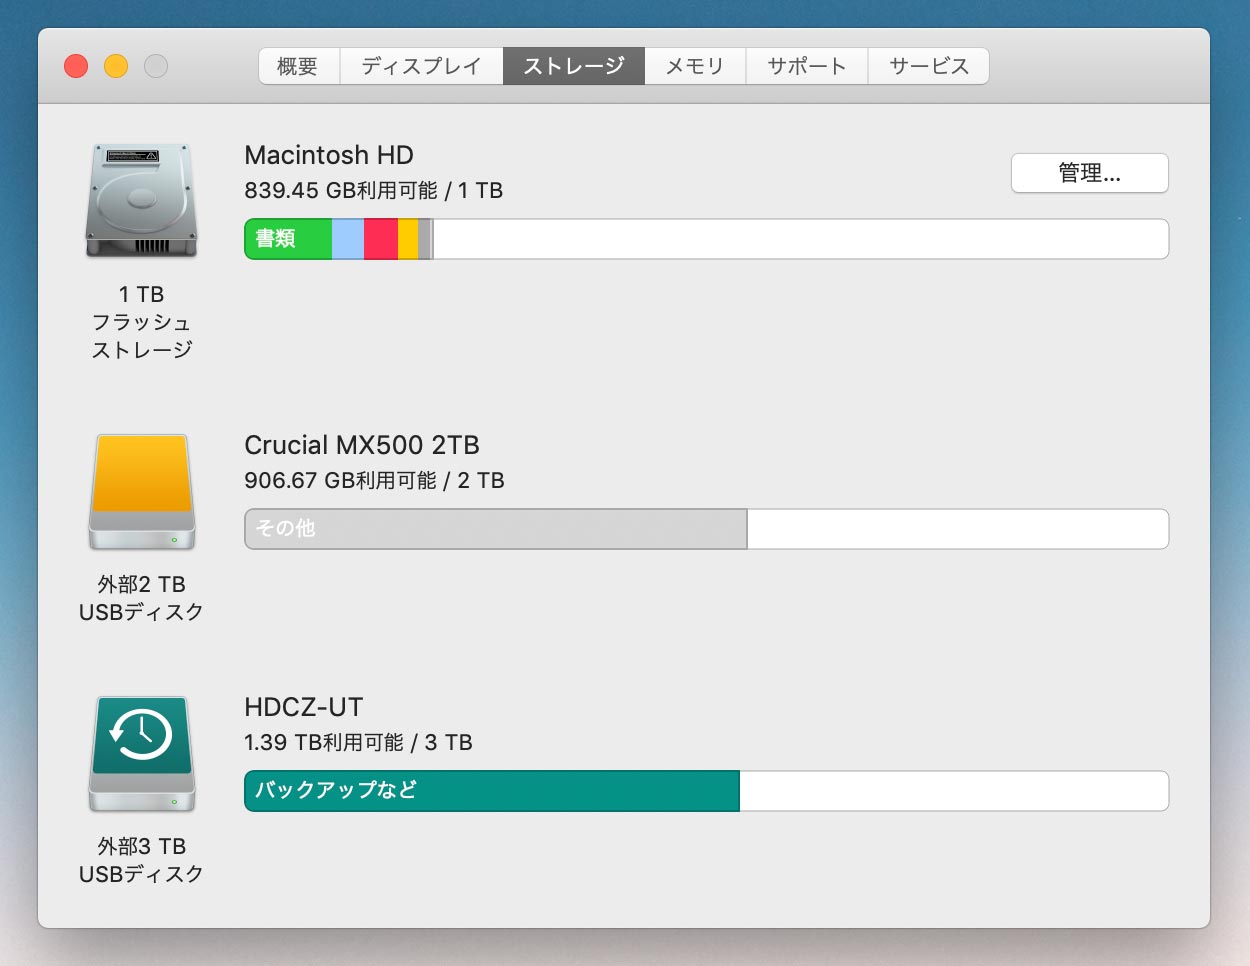Click the Macintosh HD internal drive icon

(x=141, y=201)
